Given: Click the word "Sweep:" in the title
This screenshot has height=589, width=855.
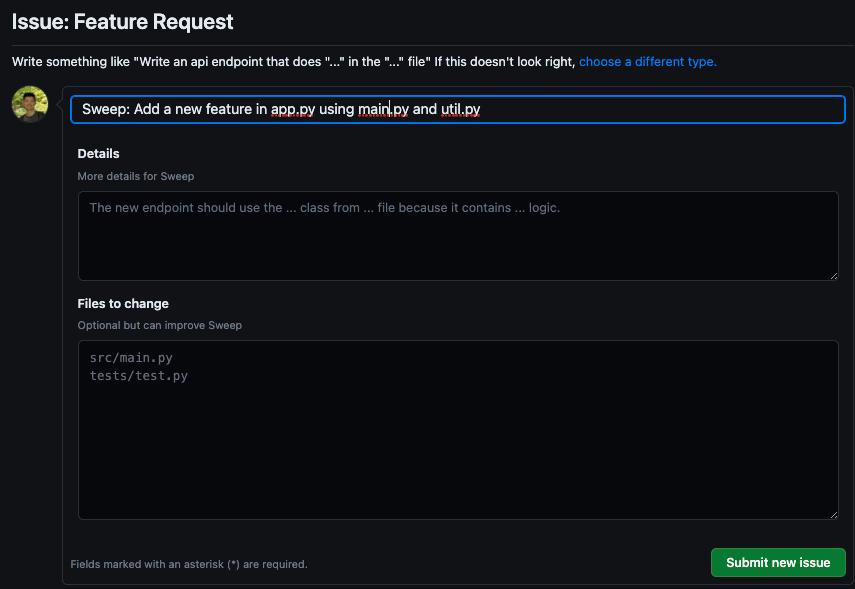Looking at the screenshot, I should 106,109.
